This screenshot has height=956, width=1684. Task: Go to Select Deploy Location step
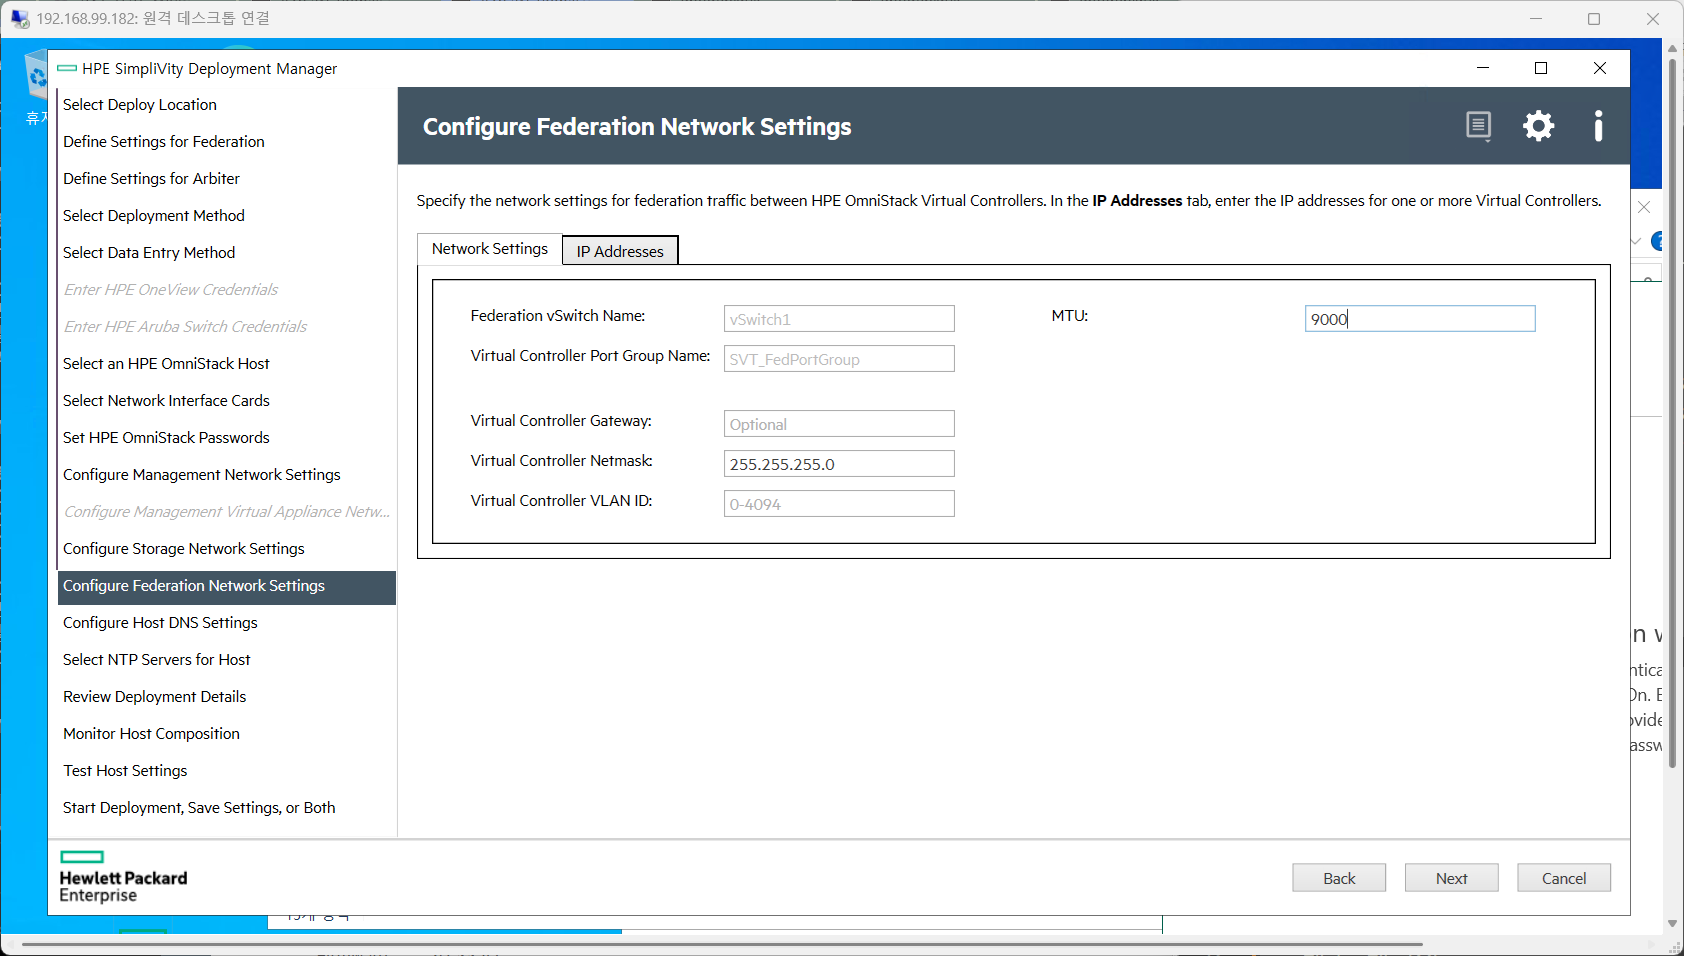click(227, 105)
